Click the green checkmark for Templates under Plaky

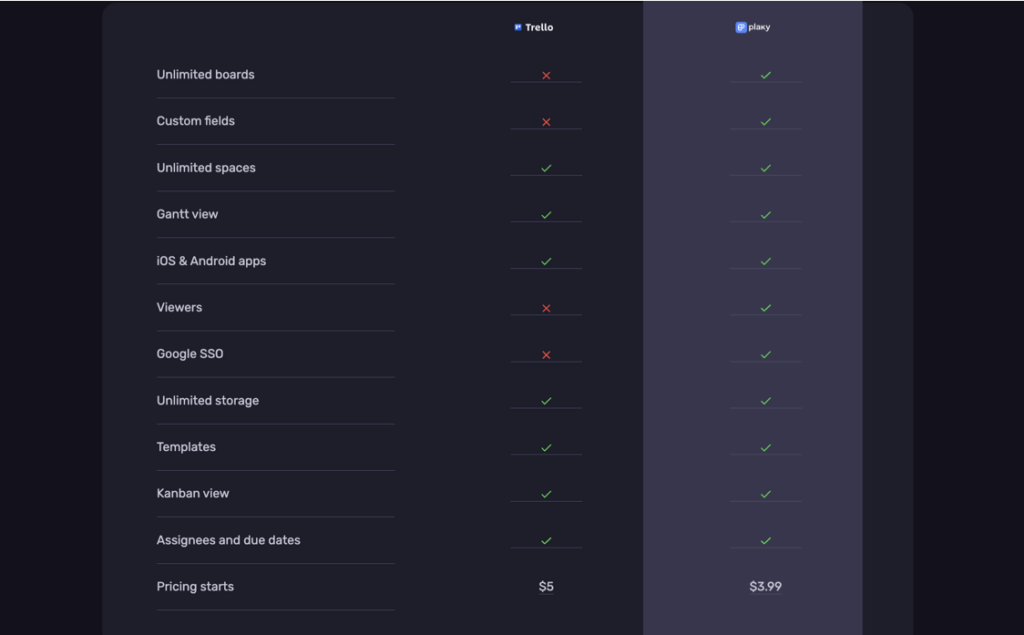tap(765, 447)
